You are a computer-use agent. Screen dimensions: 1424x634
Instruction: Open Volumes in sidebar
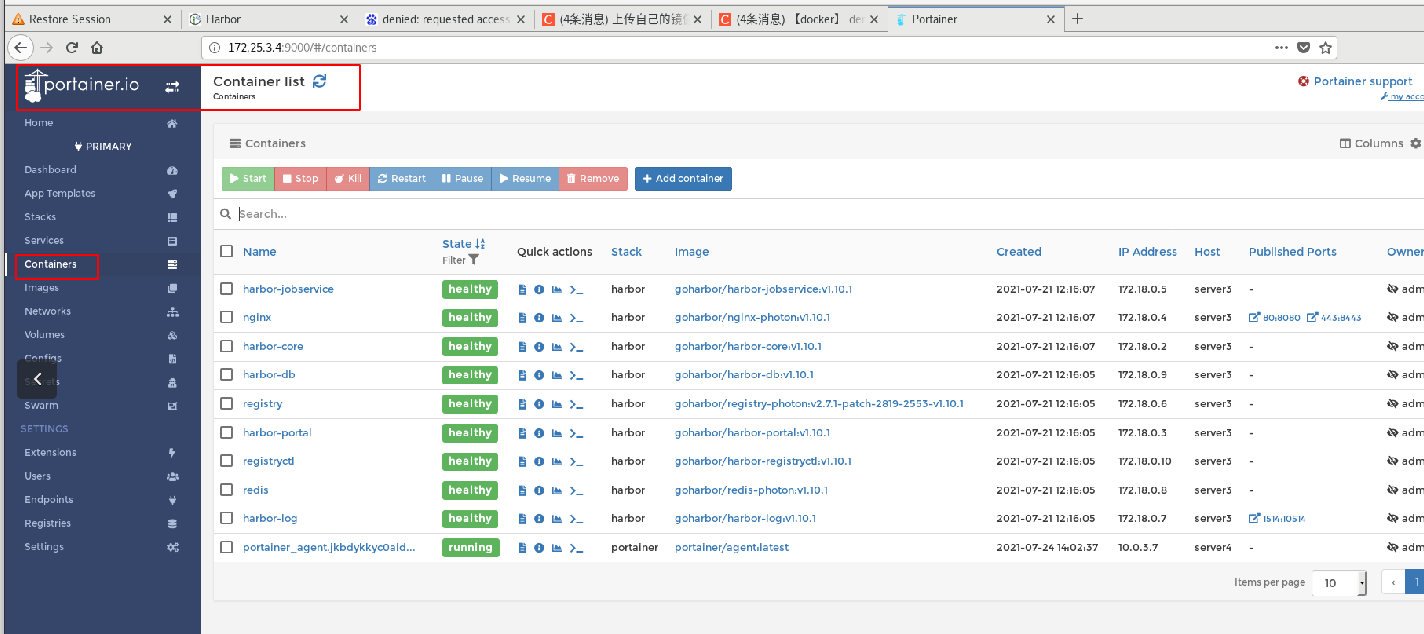click(x=44, y=335)
